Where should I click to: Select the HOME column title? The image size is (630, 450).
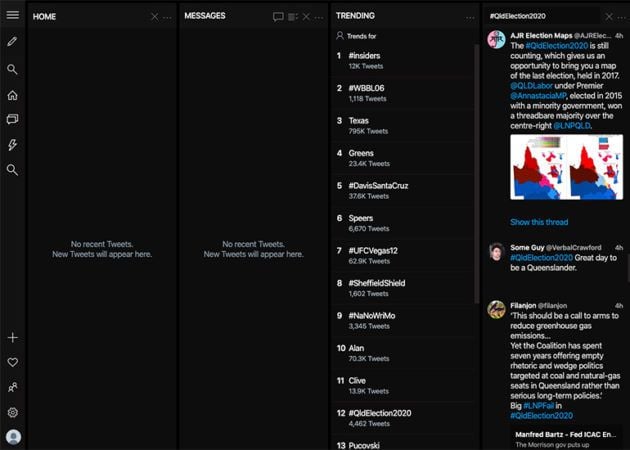(x=44, y=17)
